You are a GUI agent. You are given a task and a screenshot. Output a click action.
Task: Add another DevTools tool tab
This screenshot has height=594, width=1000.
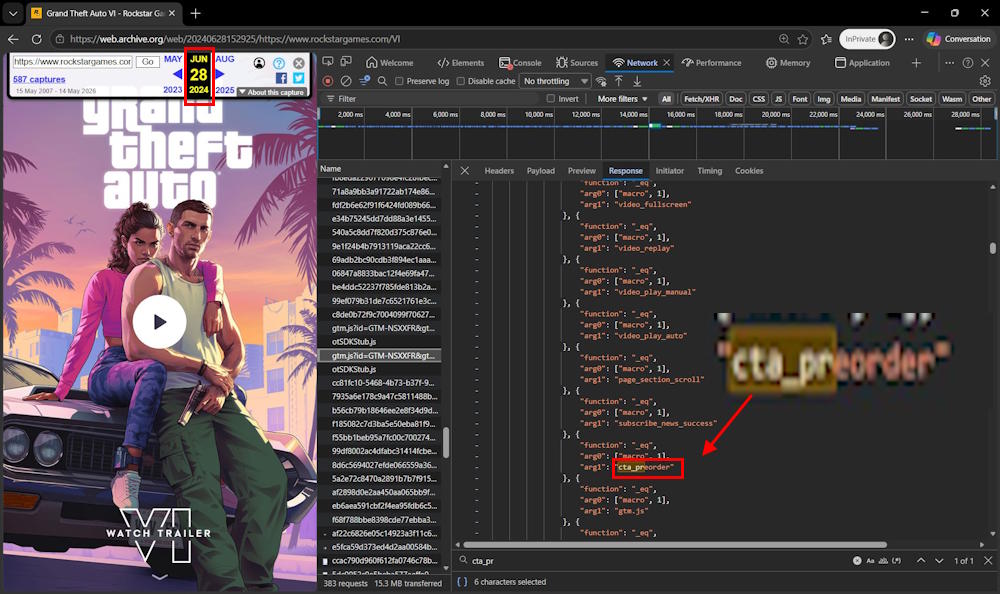coord(916,63)
